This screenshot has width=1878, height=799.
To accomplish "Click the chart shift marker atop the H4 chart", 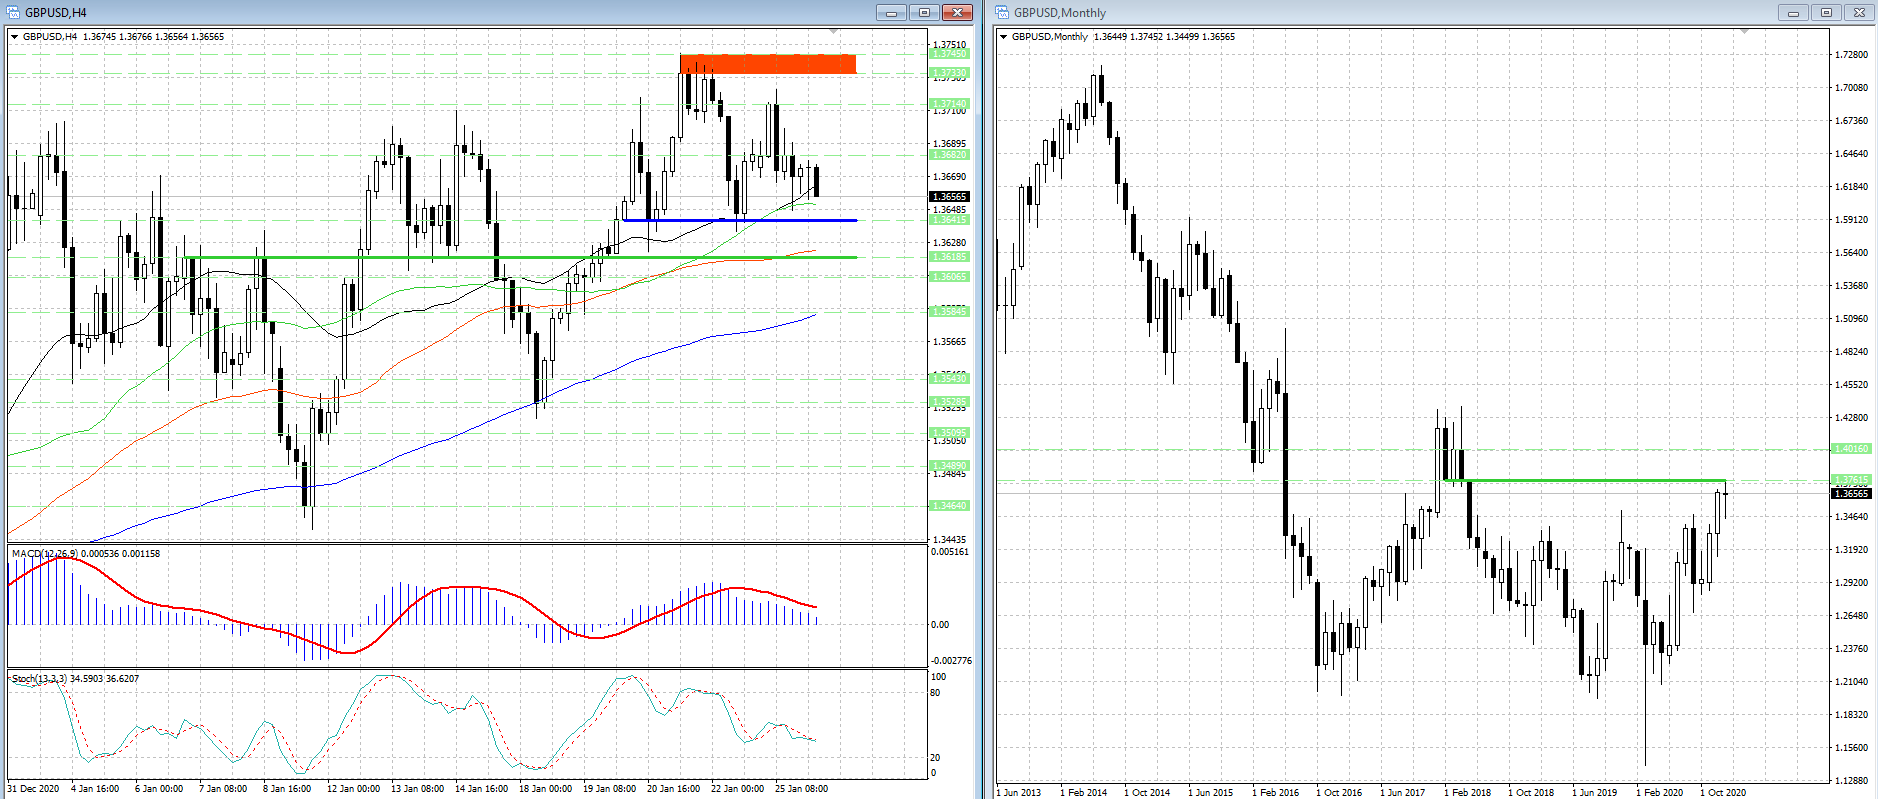I will [x=834, y=32].
